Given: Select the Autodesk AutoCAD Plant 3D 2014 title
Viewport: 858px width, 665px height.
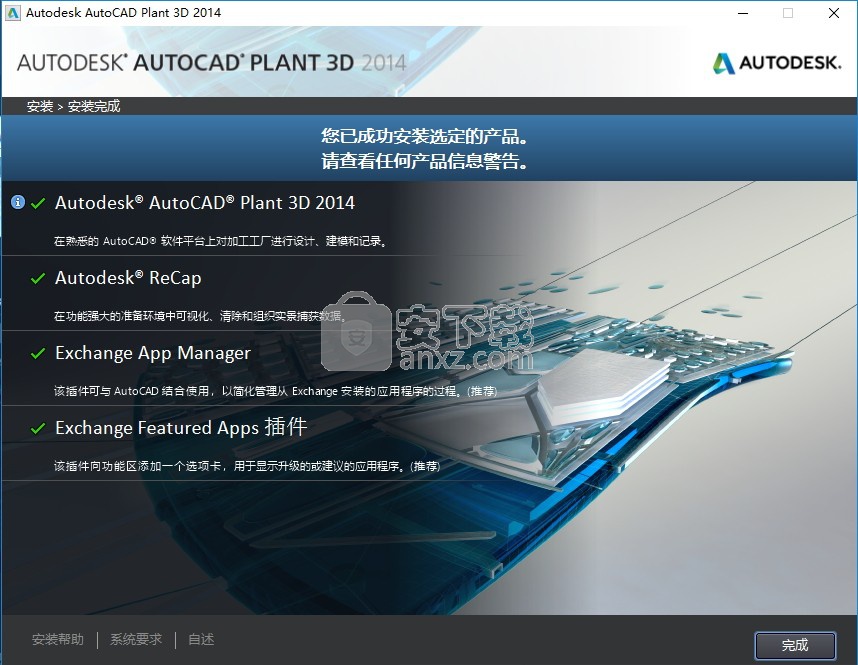Looking at the screenshot, I should [x=205, y=203].
